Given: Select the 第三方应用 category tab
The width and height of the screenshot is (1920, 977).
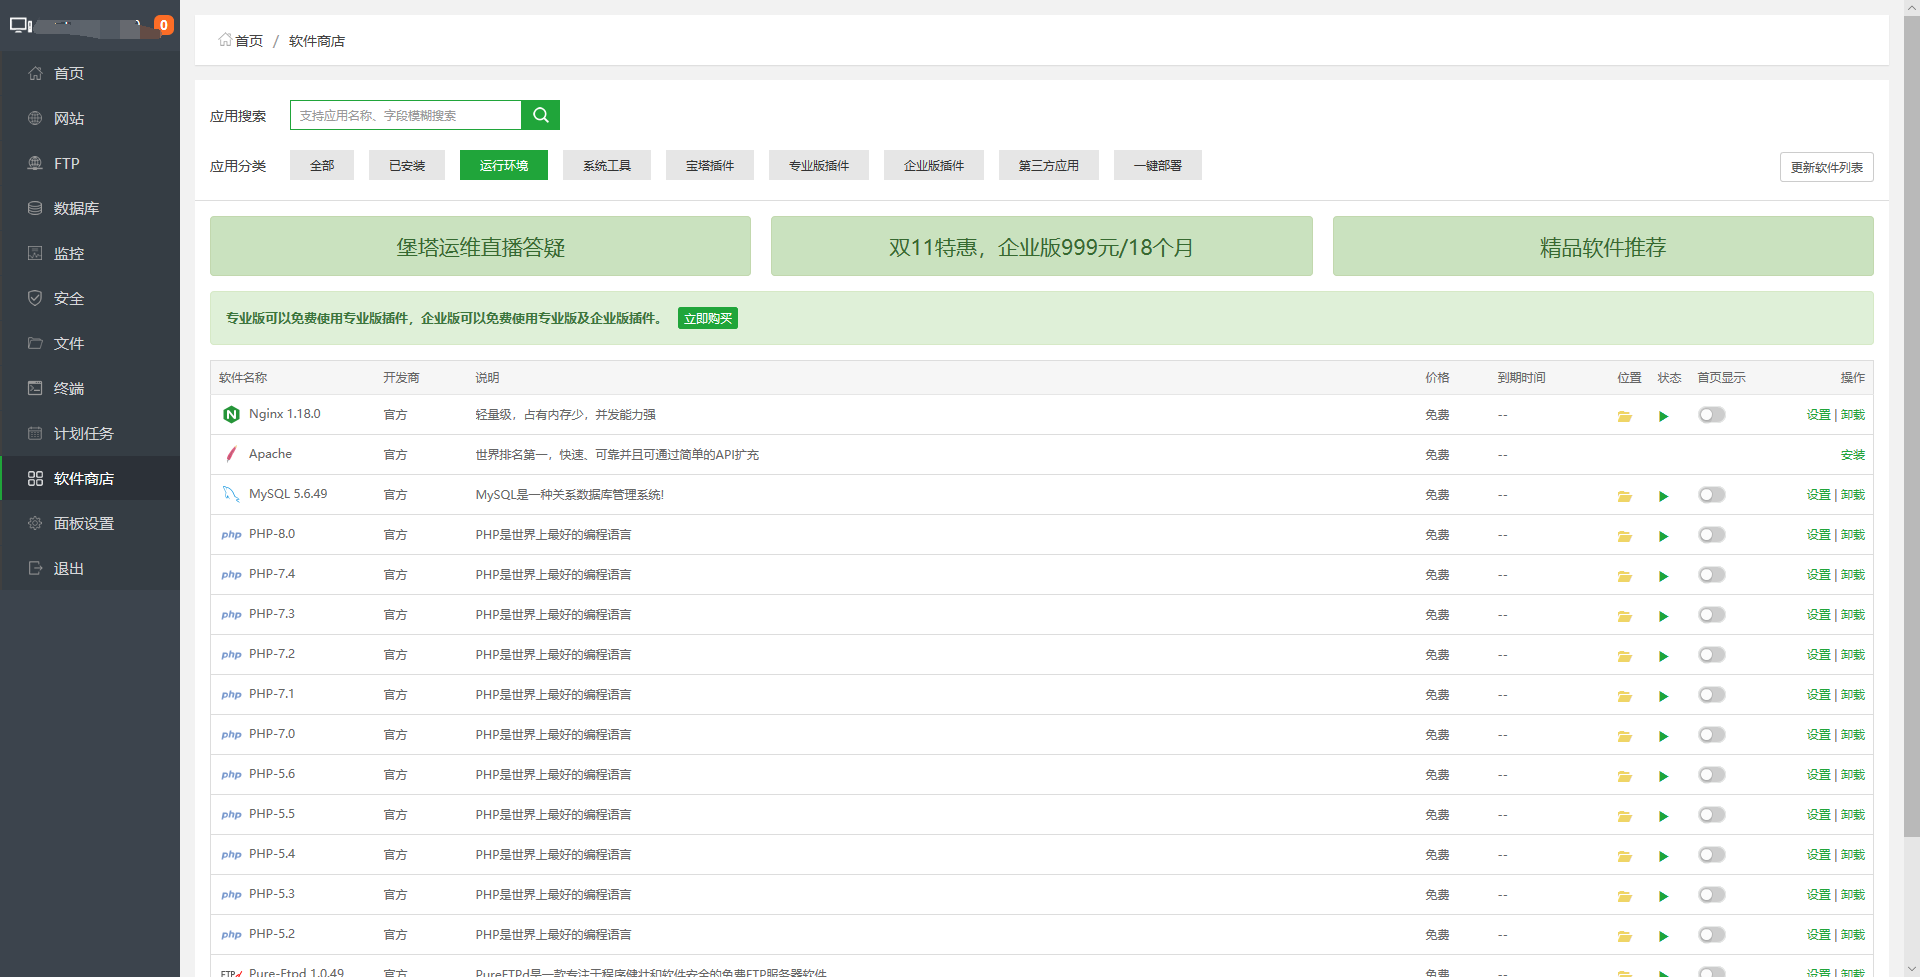Looking at the screenshot, I should coord(1049,165).
